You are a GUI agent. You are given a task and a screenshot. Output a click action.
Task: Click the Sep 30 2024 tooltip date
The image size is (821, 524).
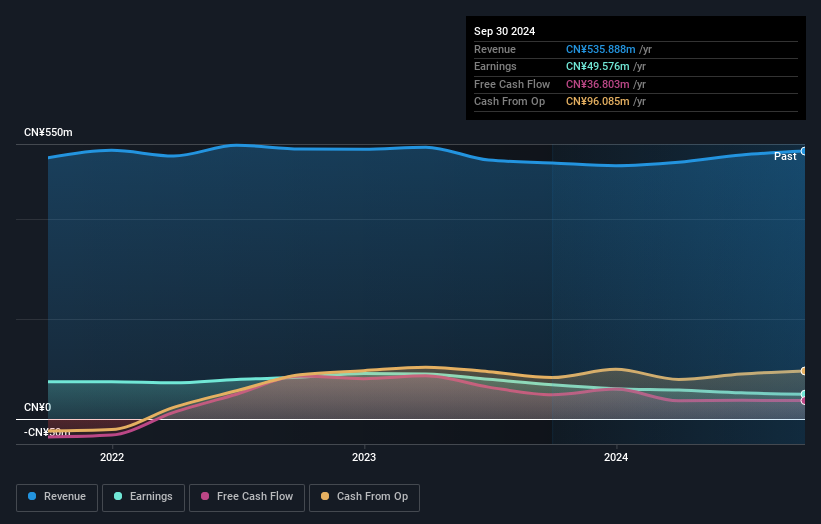point(505,31)
